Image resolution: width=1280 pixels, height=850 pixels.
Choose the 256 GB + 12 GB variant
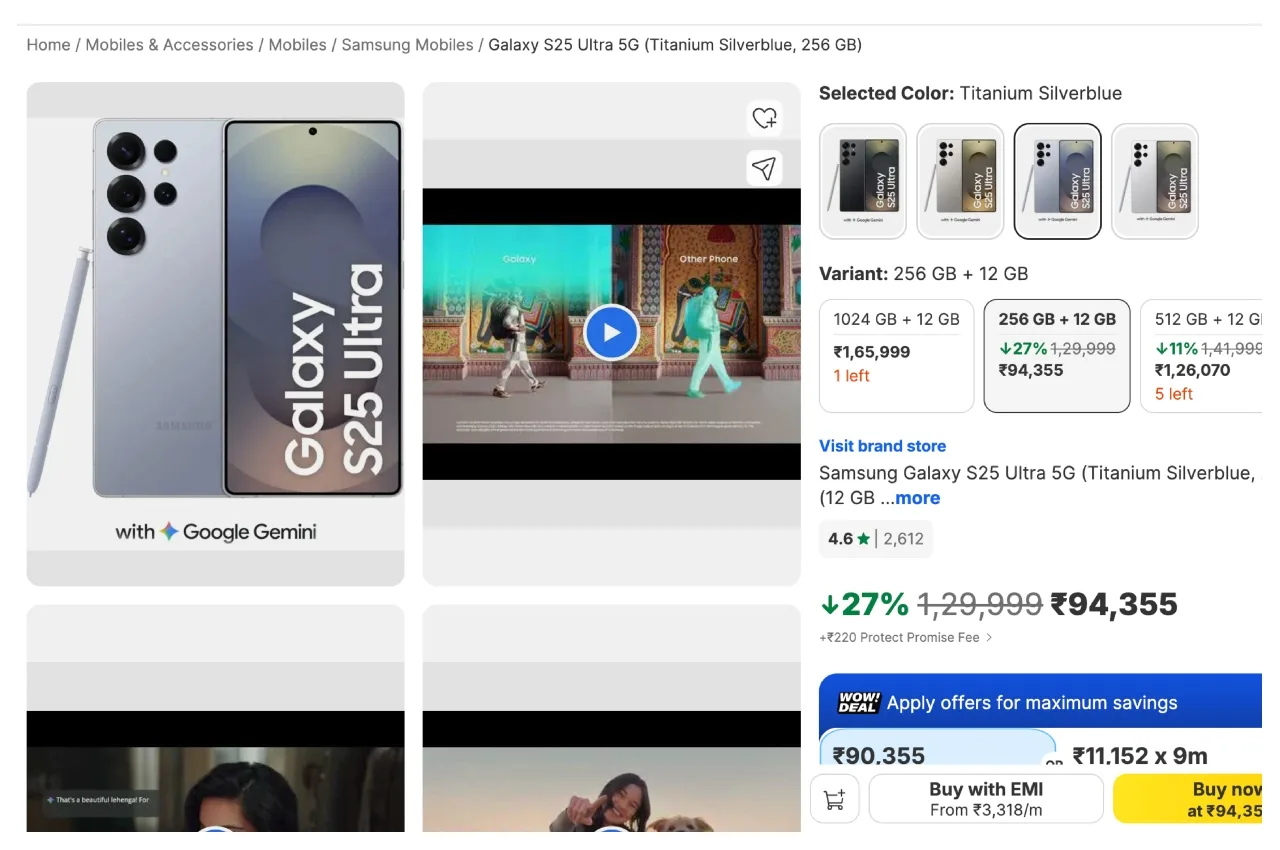pyautogui.click(x=1057, y=355)
